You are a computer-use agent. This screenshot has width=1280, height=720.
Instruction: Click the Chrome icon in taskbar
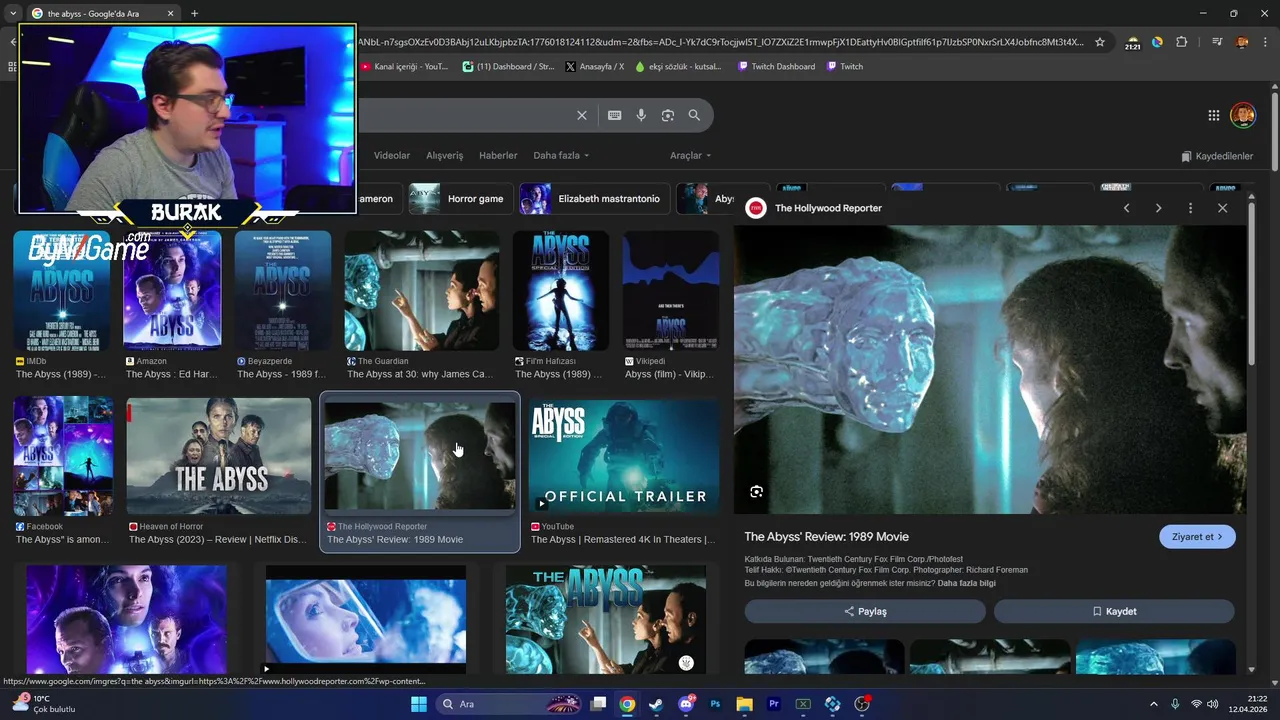[x=626, y=704]
